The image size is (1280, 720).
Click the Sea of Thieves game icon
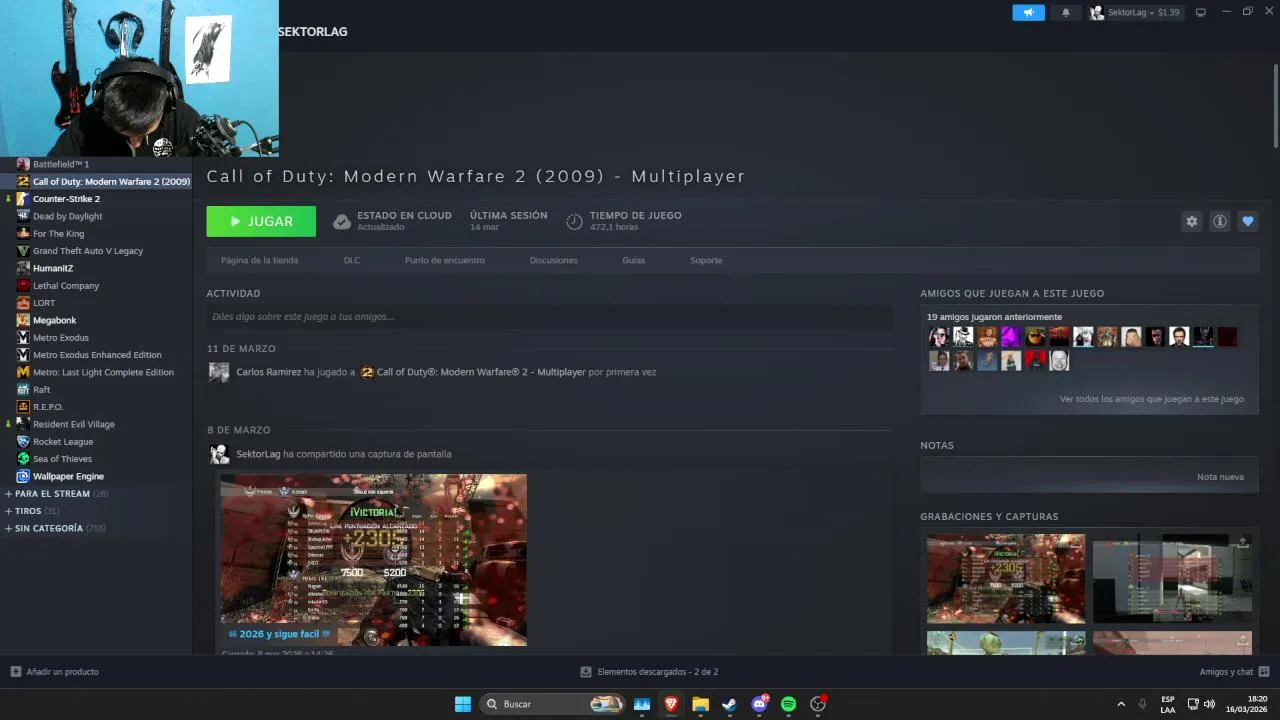[24, 459]
